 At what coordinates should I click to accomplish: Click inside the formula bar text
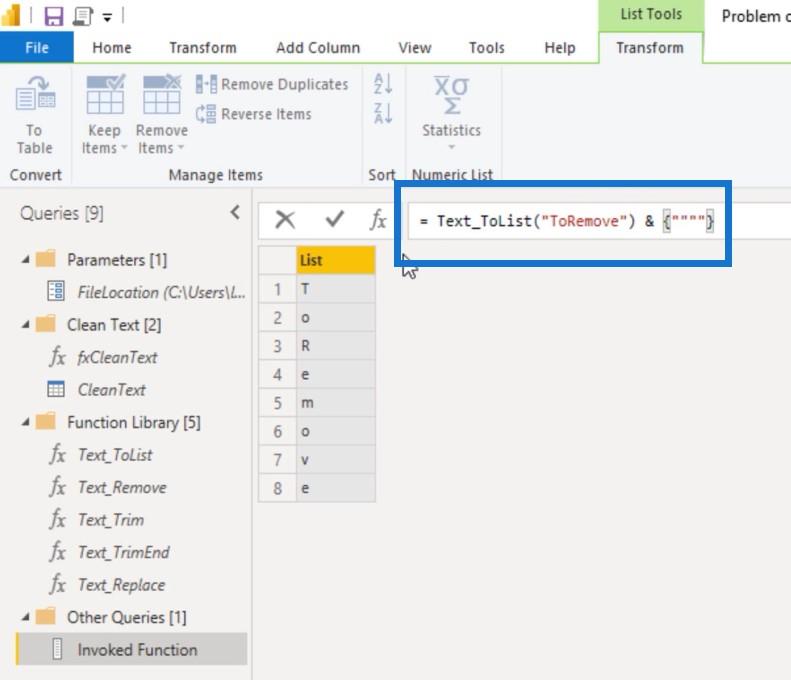click(566, 221)
